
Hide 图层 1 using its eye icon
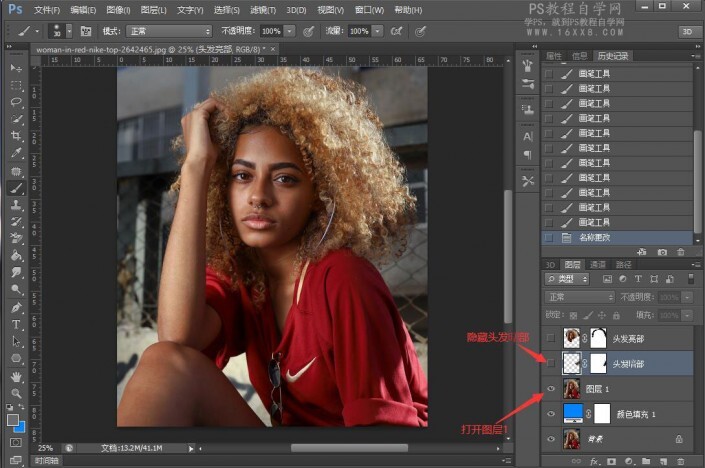pos(550,389)
